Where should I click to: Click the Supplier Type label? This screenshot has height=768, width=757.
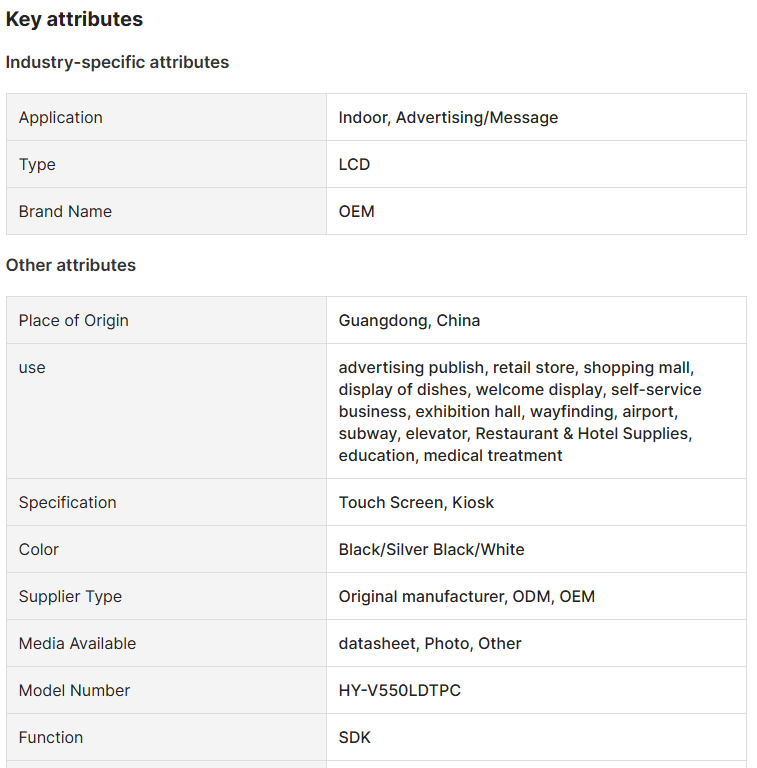pos(70,596)
